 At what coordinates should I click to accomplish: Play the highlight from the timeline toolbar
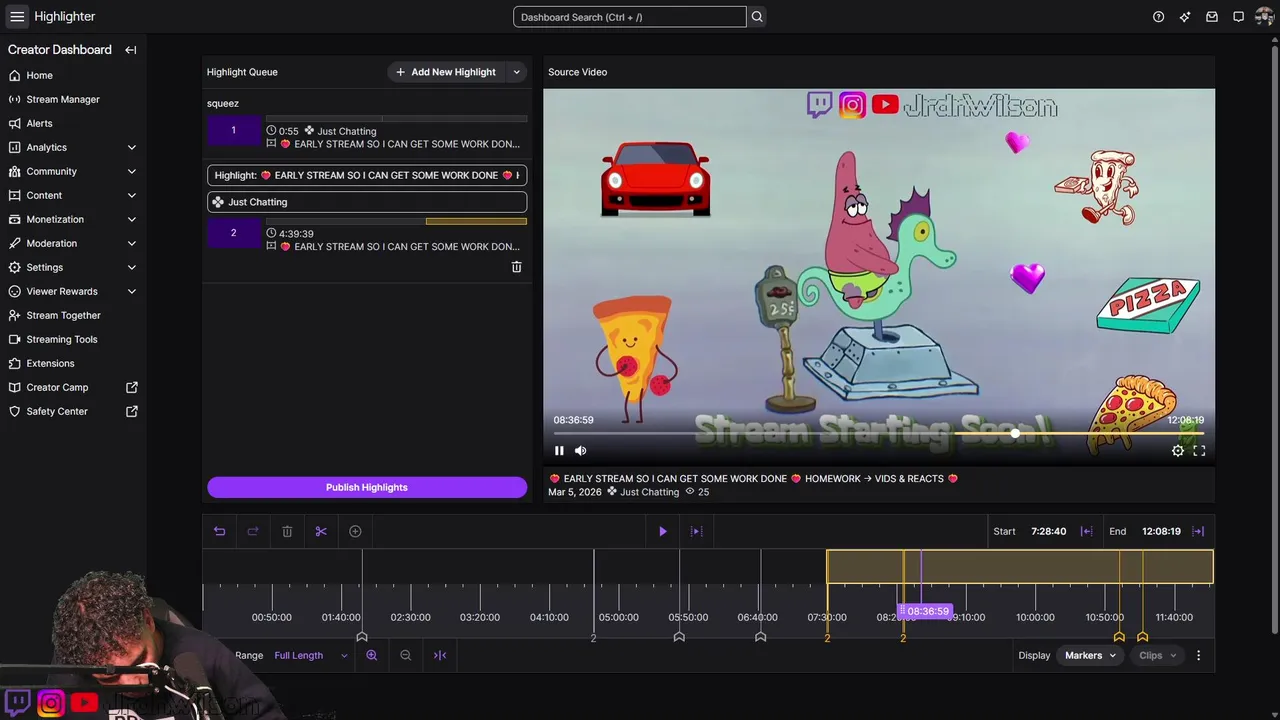[x=662, y=532]
